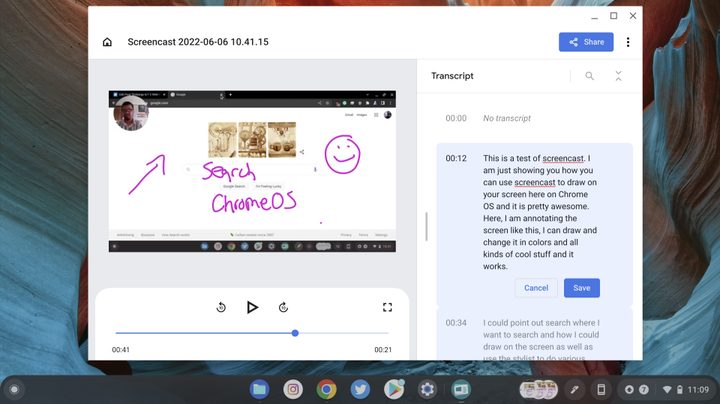Select the 00:34 transcript paragraph
Image resolution: width=720 pixels, height=404 pixels.
[x=541, y=340]
